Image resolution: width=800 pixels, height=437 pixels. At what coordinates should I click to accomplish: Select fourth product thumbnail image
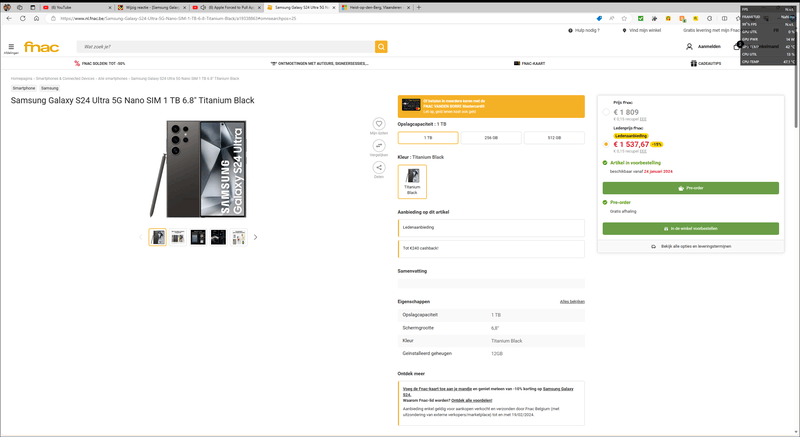(x=218, y=237)
